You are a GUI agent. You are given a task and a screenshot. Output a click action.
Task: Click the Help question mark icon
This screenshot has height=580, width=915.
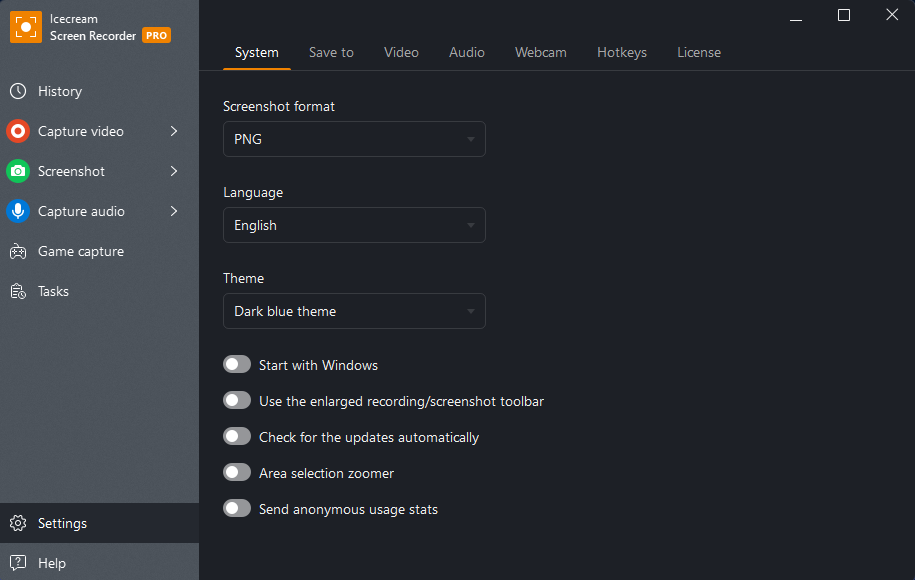click(x=18, y=563)
